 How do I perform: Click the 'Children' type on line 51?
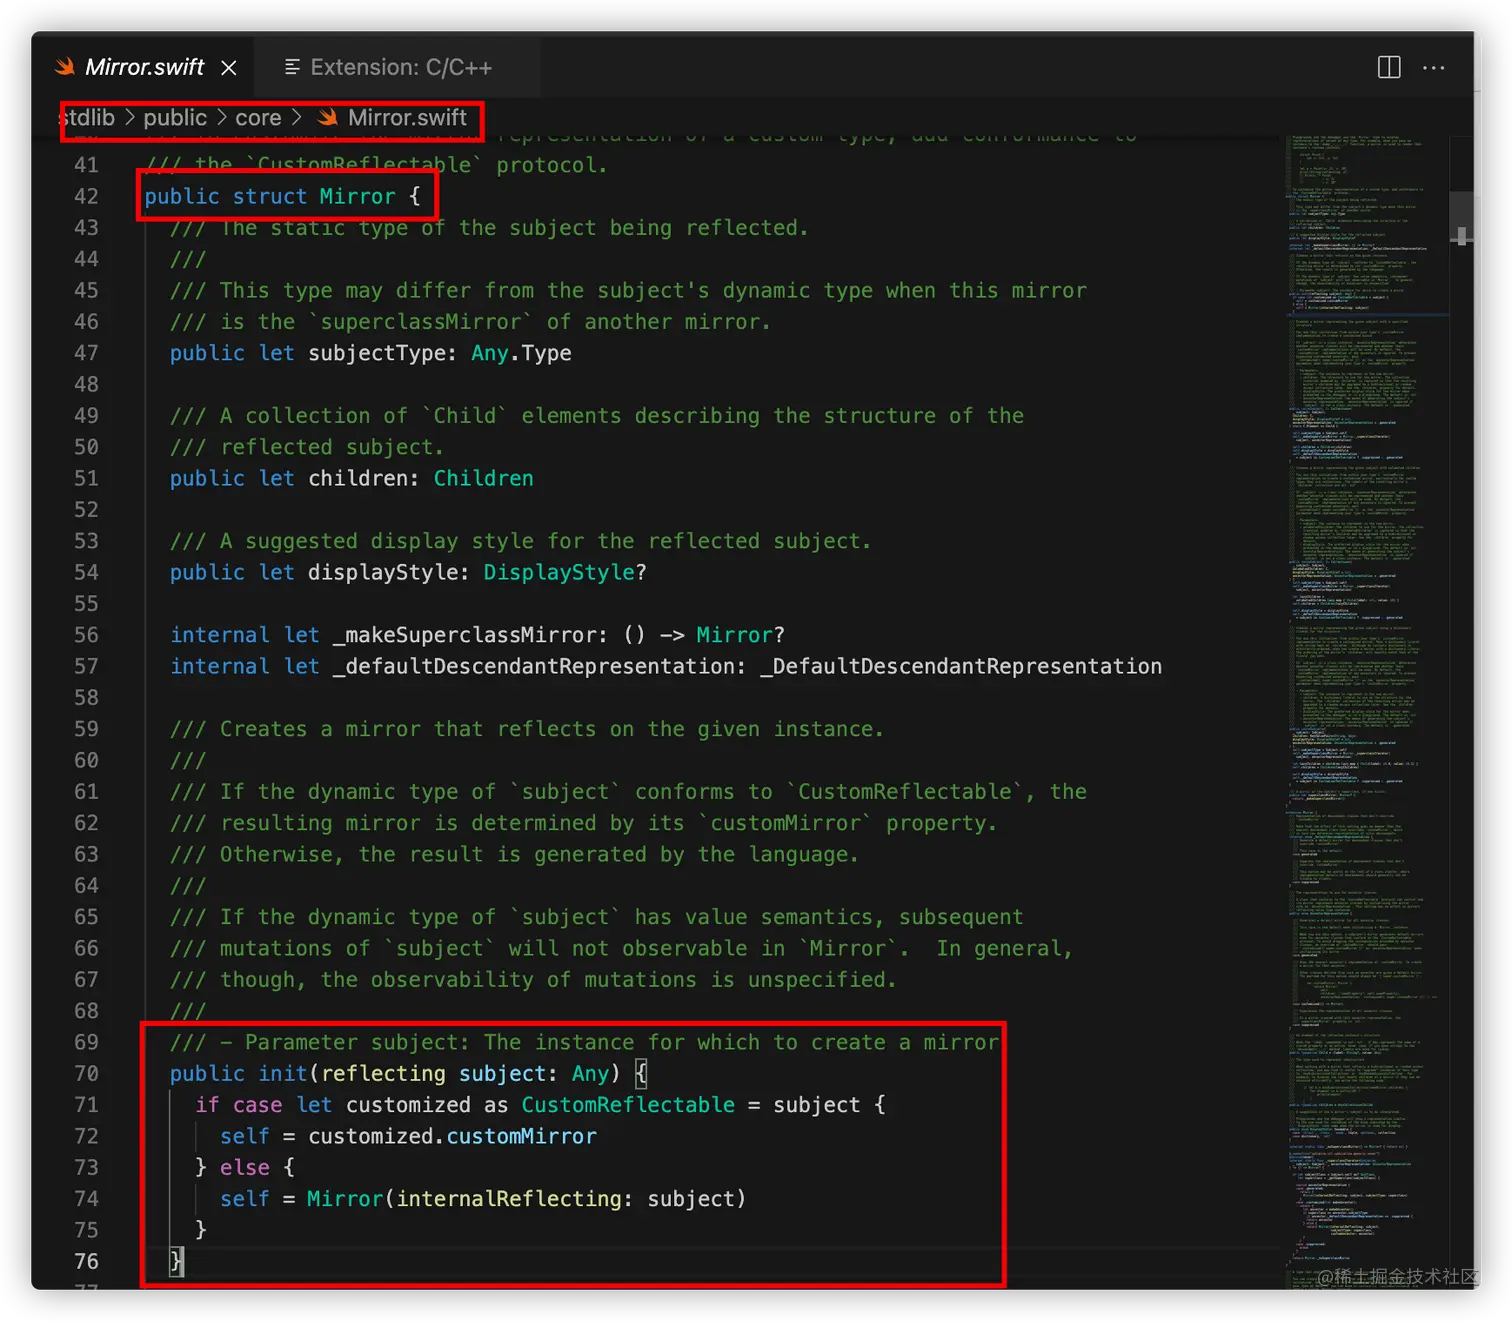(484, 478)
